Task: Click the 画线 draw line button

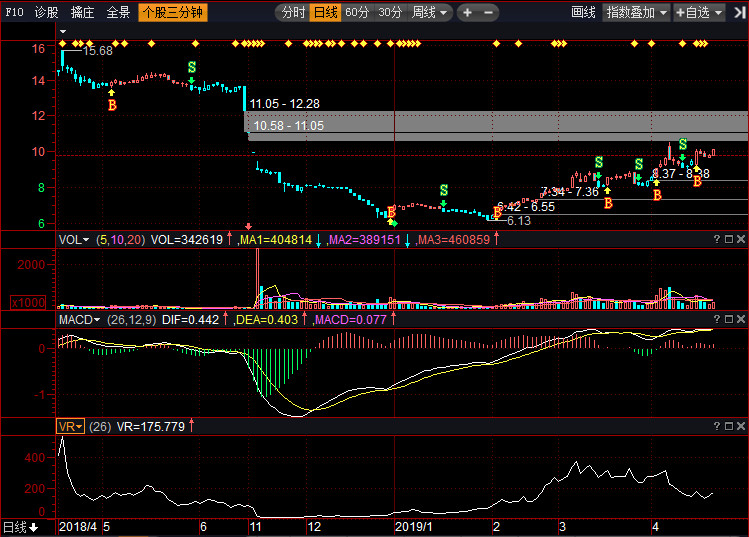Action: pos(583,13)
